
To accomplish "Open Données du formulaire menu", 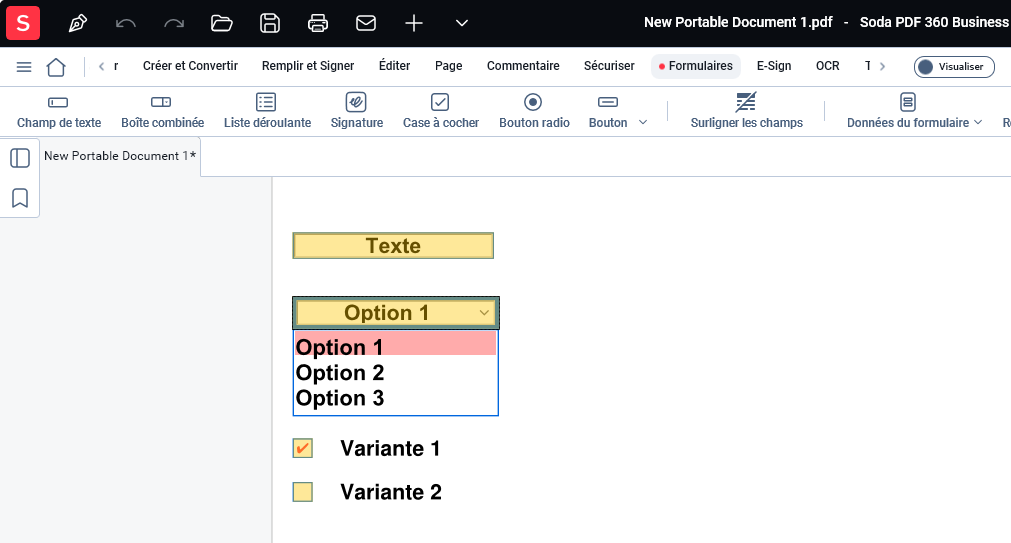I will pyautogui.click(x=914, y=112).
